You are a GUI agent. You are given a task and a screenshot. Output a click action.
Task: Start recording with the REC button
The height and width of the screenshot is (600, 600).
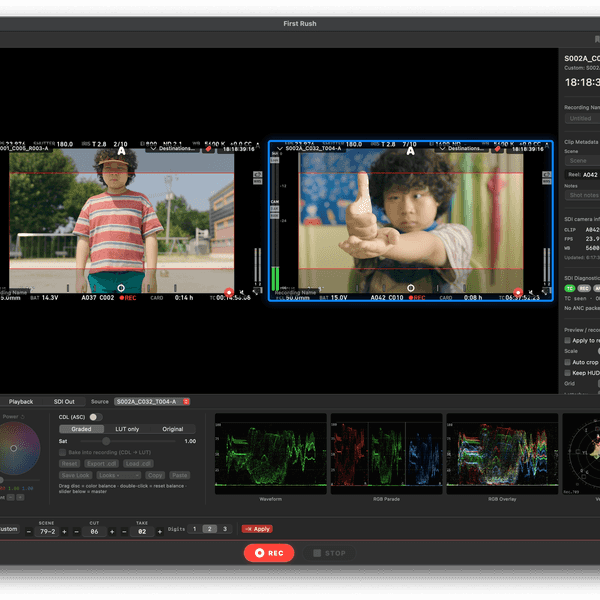[269, 553]
